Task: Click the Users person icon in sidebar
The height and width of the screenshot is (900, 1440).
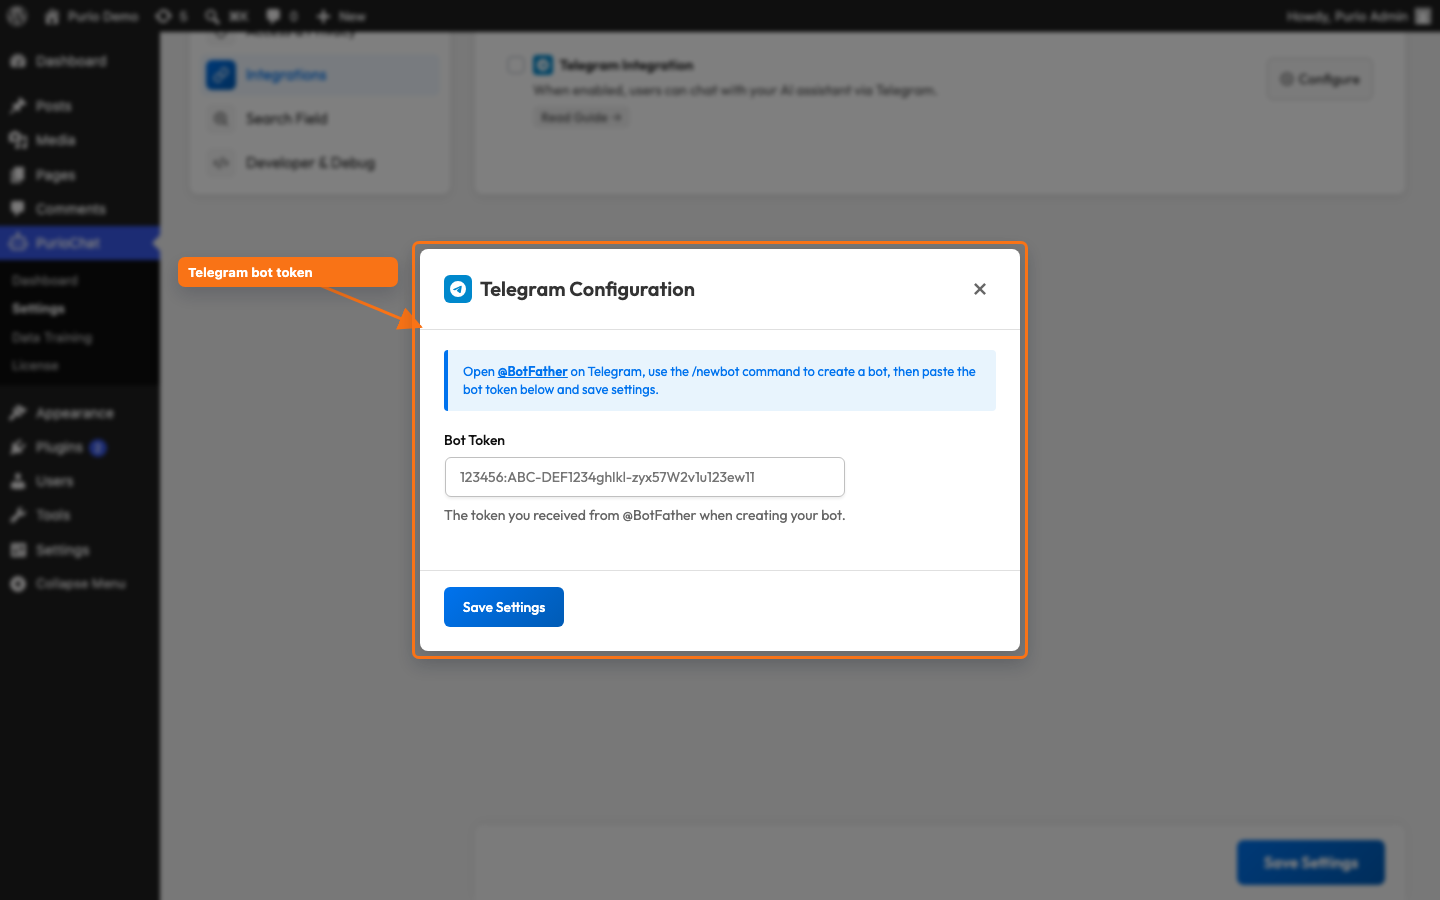Action: point(18,481)
